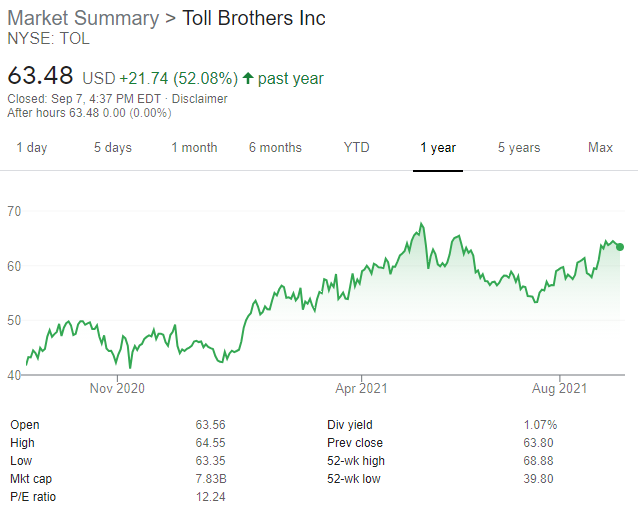Click the 52-wk high value

pyautogui.click(x=543, y=461)
